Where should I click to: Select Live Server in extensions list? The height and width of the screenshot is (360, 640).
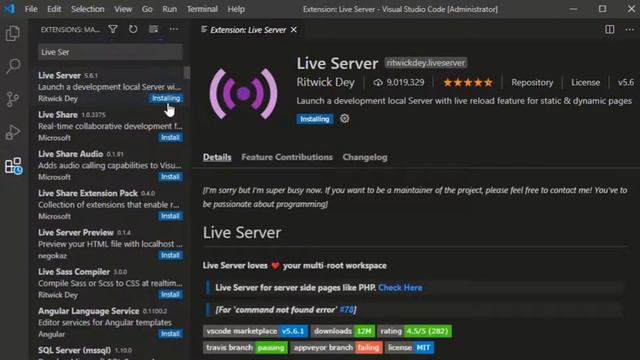[x=110, y=87]
